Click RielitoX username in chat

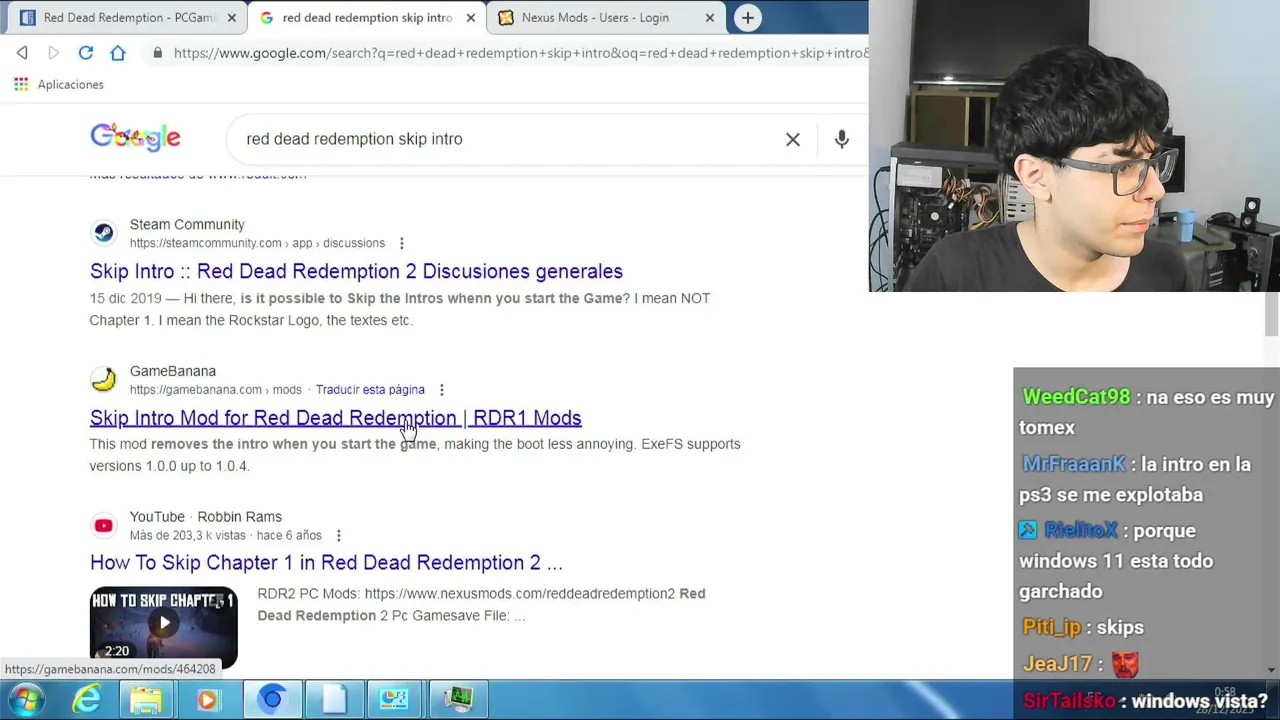tap(1081, 530)
